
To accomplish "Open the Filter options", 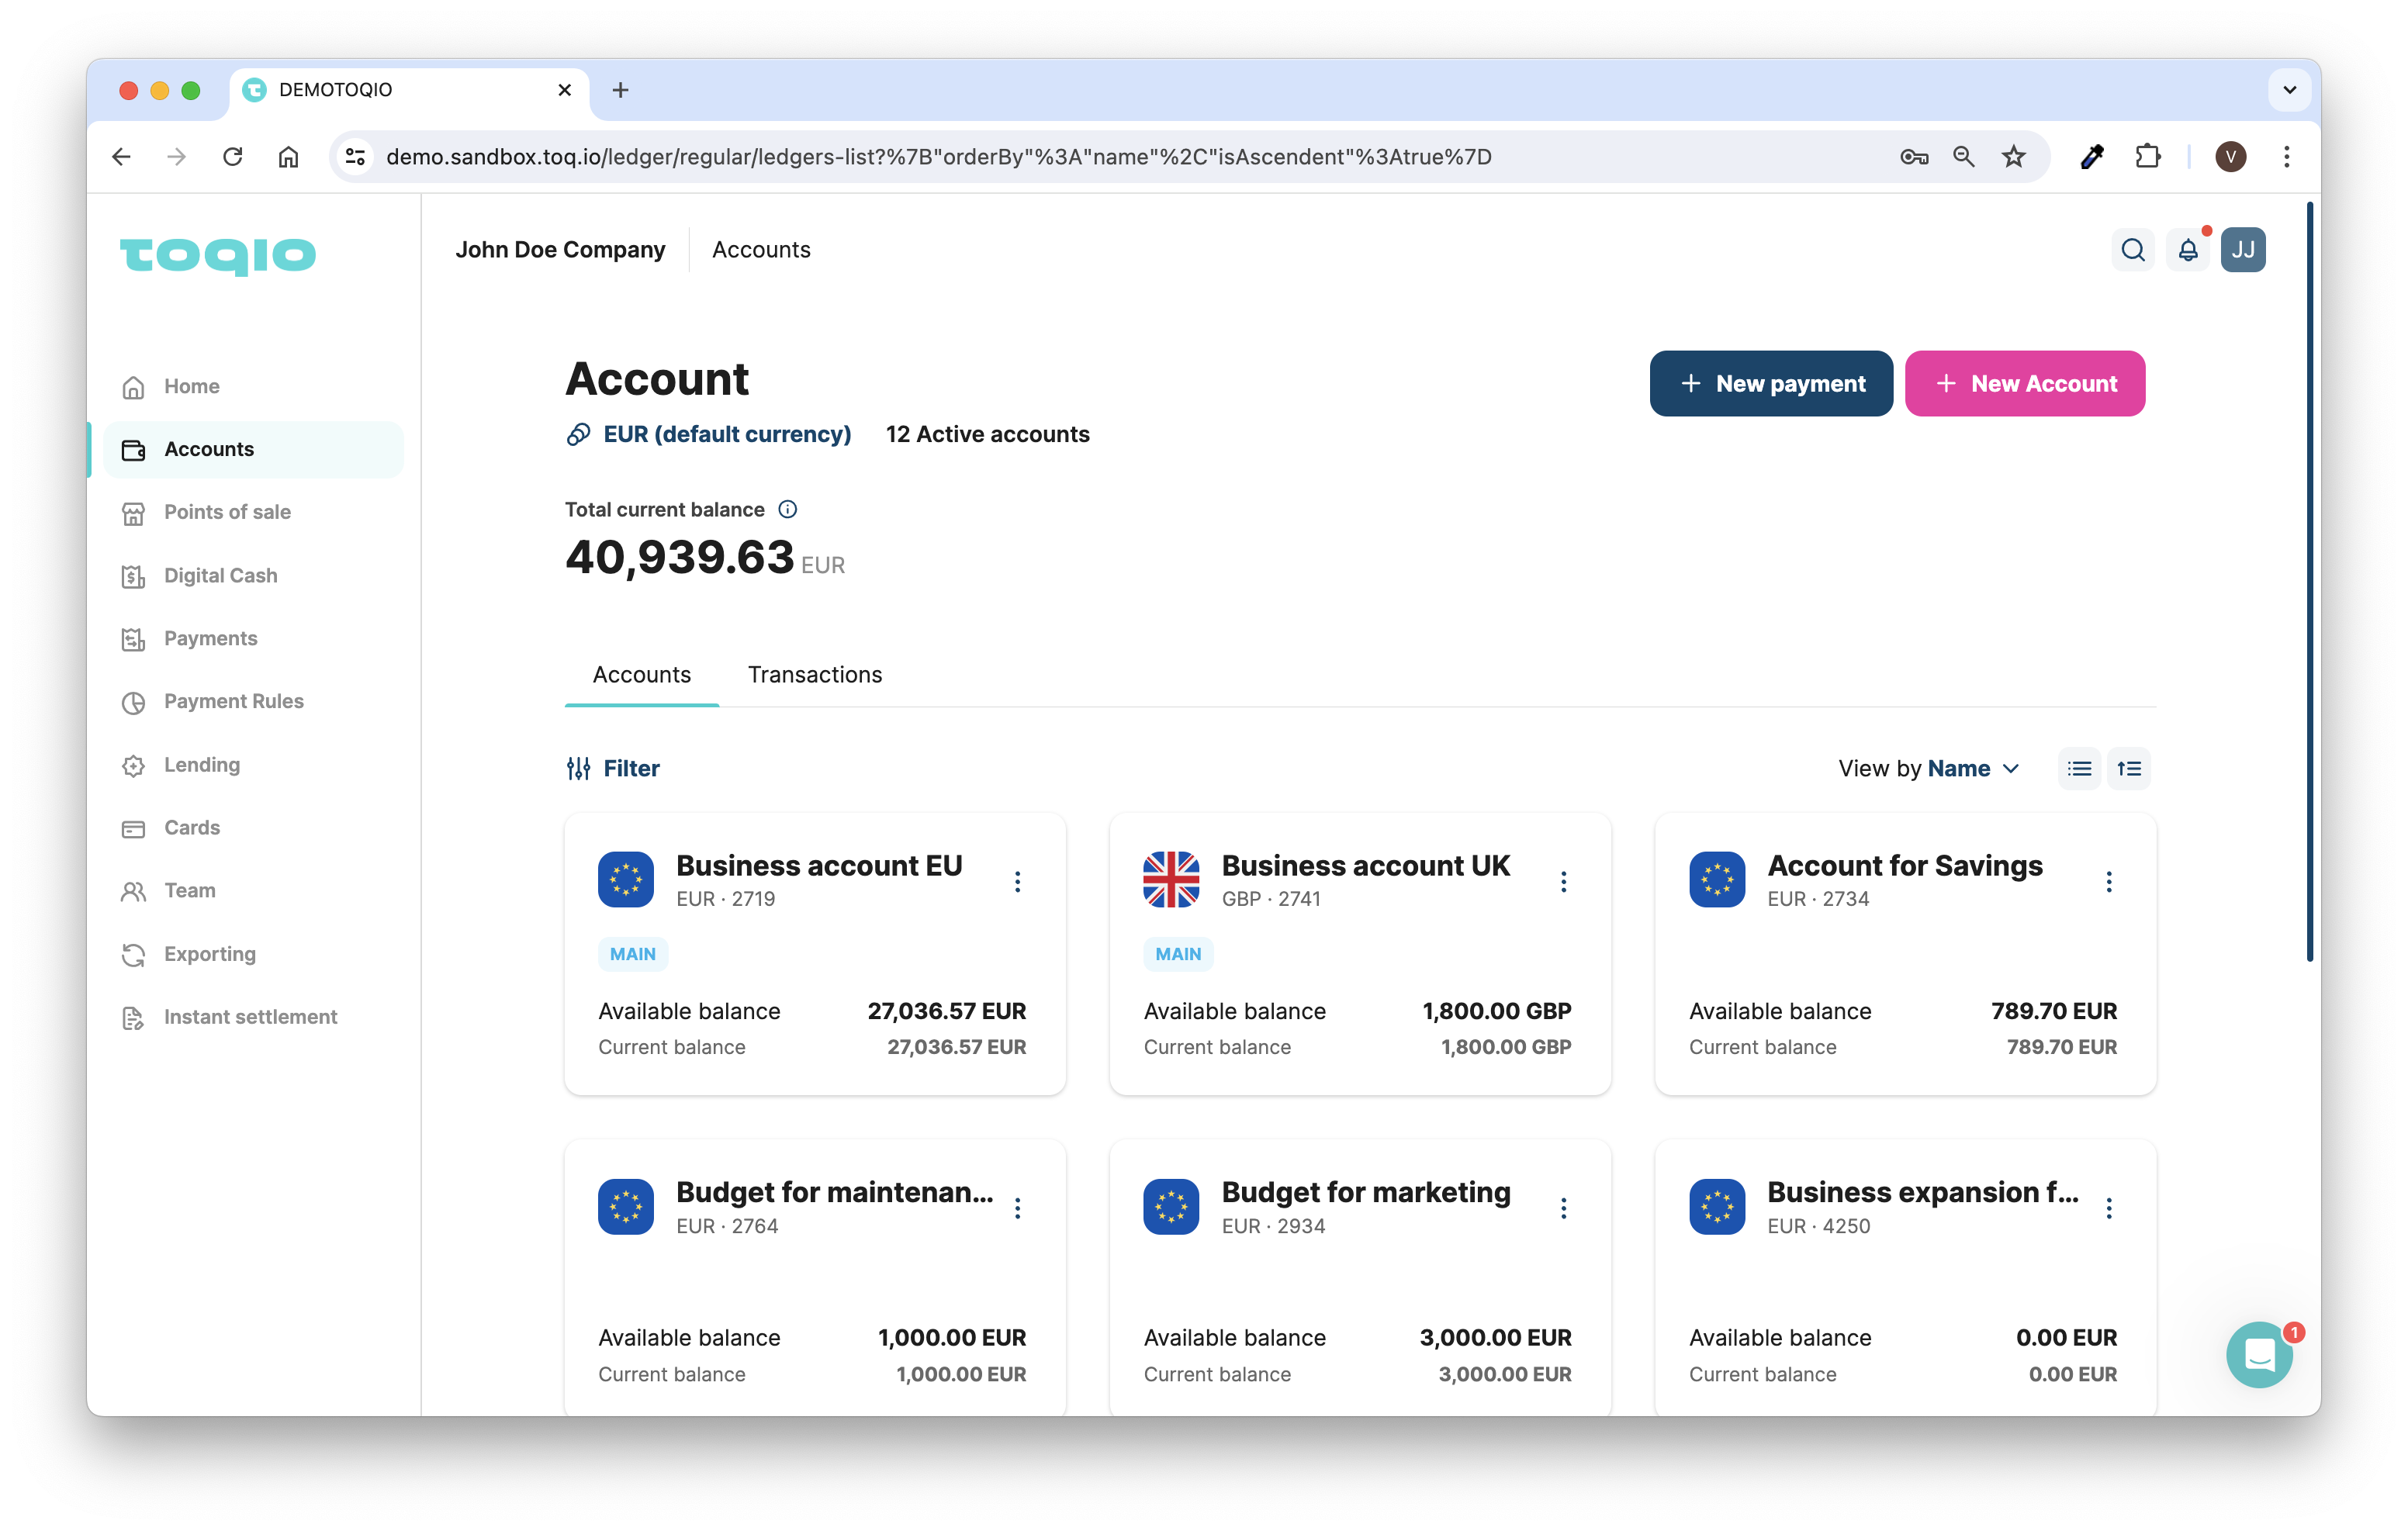I will point(613,769).
